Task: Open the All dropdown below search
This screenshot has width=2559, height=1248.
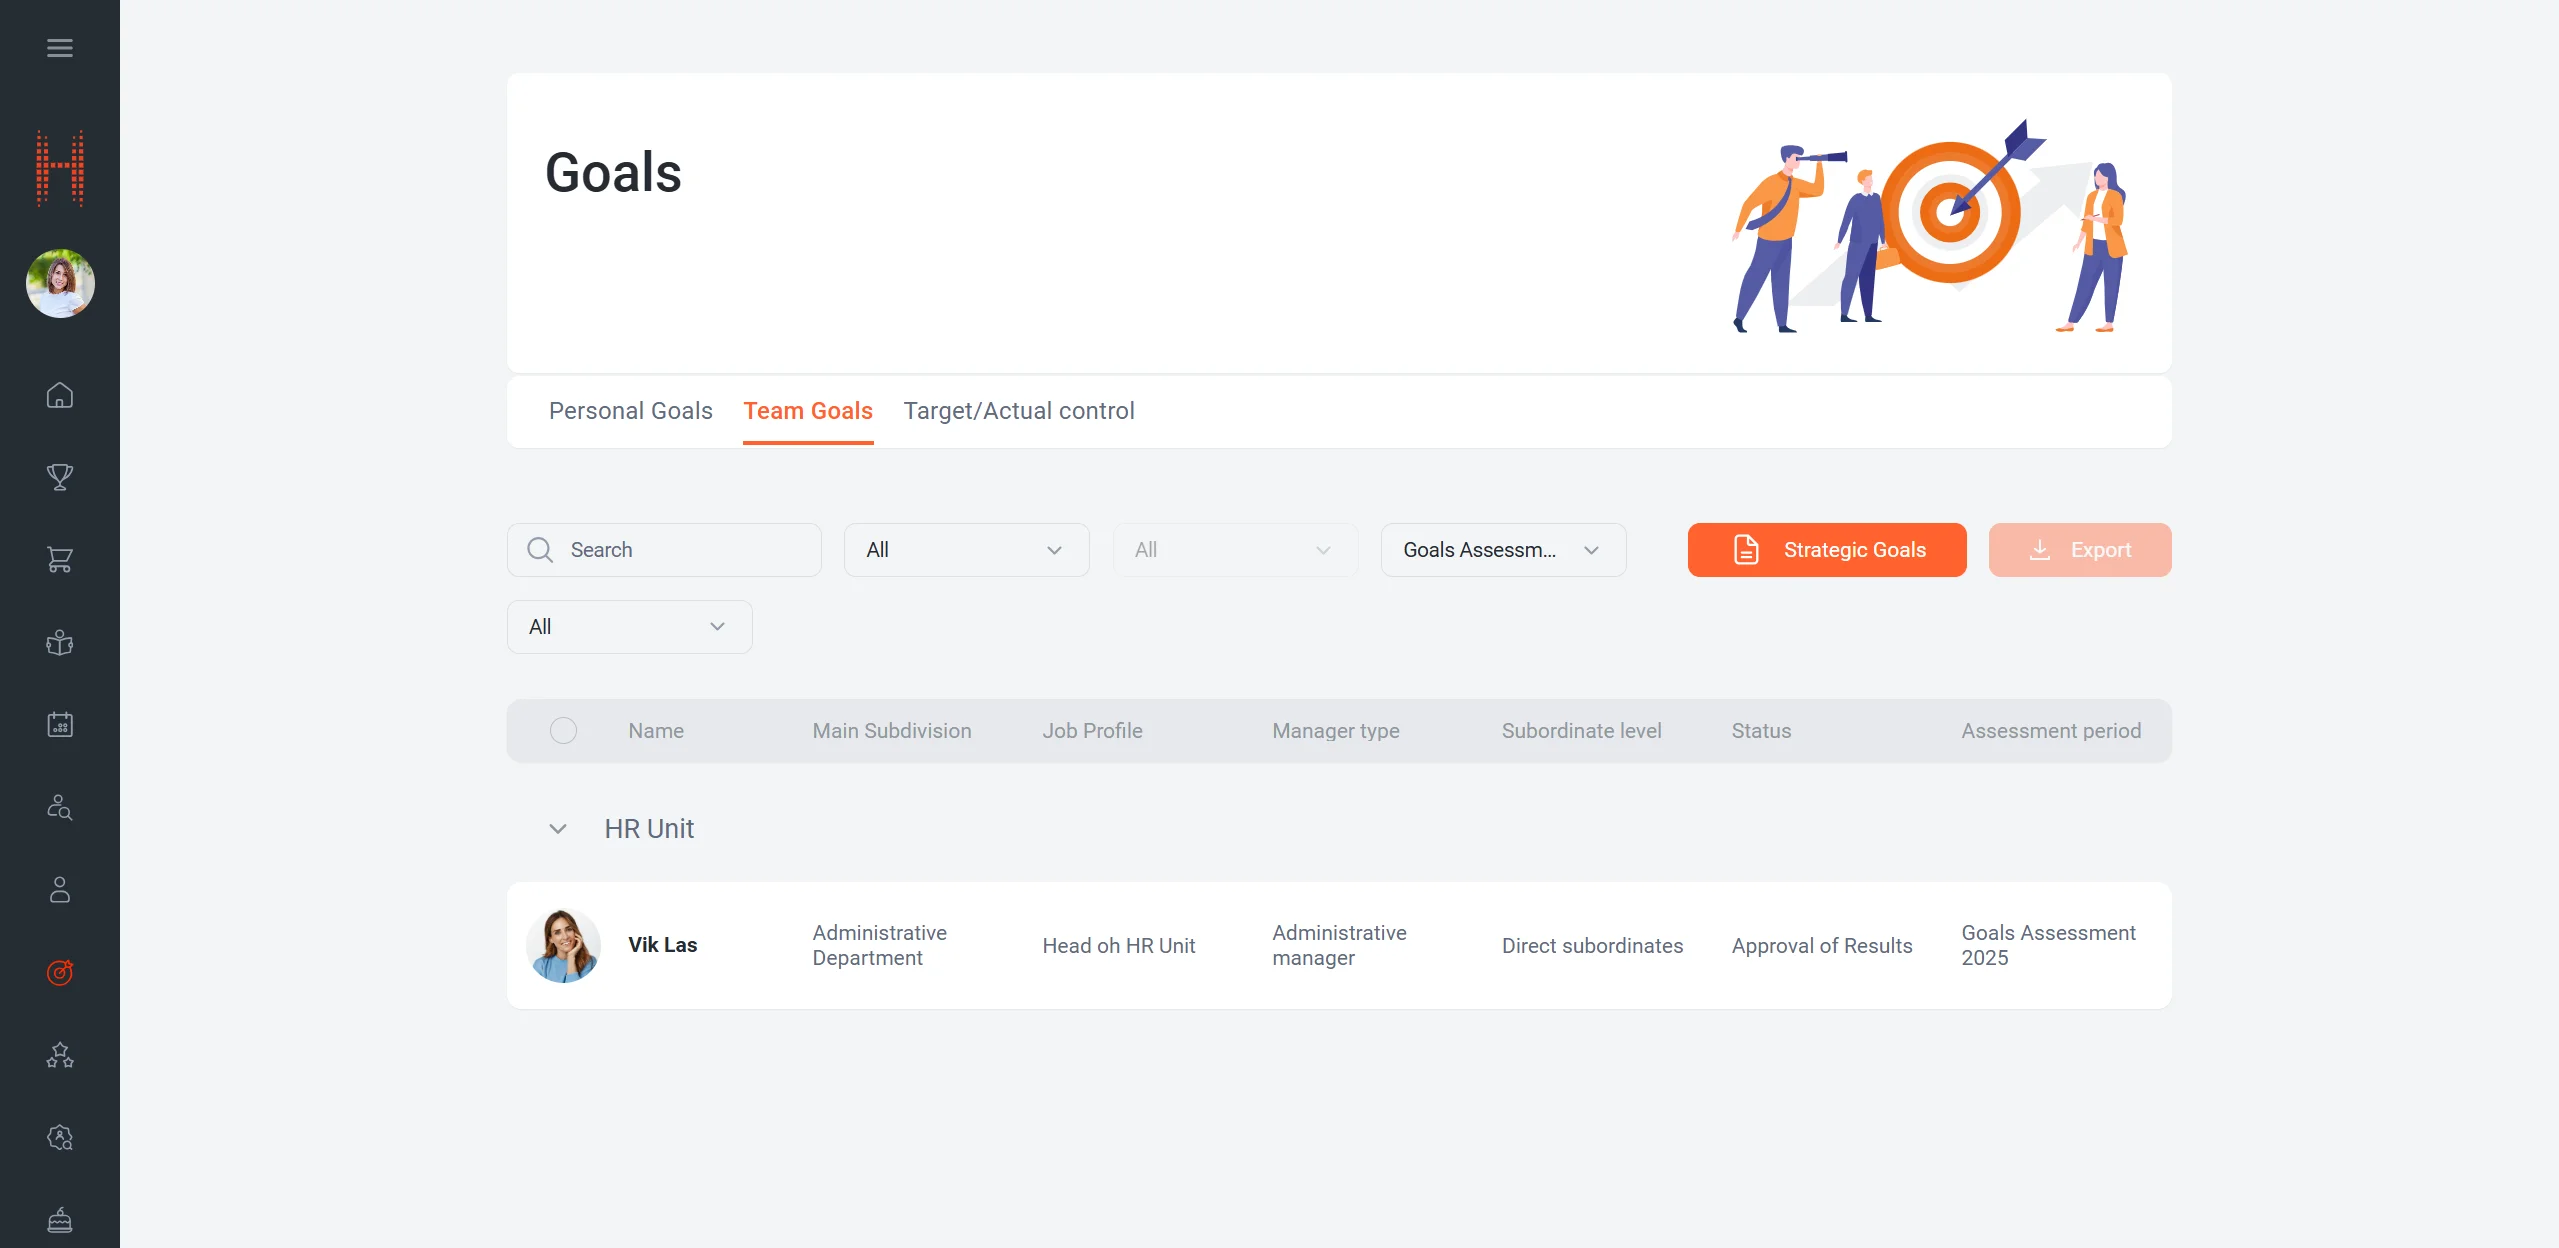Action: (x=628, y=627)
